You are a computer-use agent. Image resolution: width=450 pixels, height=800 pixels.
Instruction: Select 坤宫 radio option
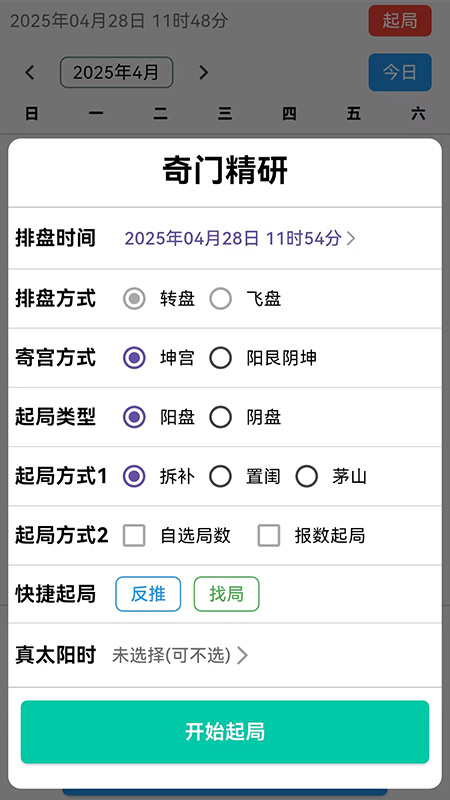[x=134, y=358]
